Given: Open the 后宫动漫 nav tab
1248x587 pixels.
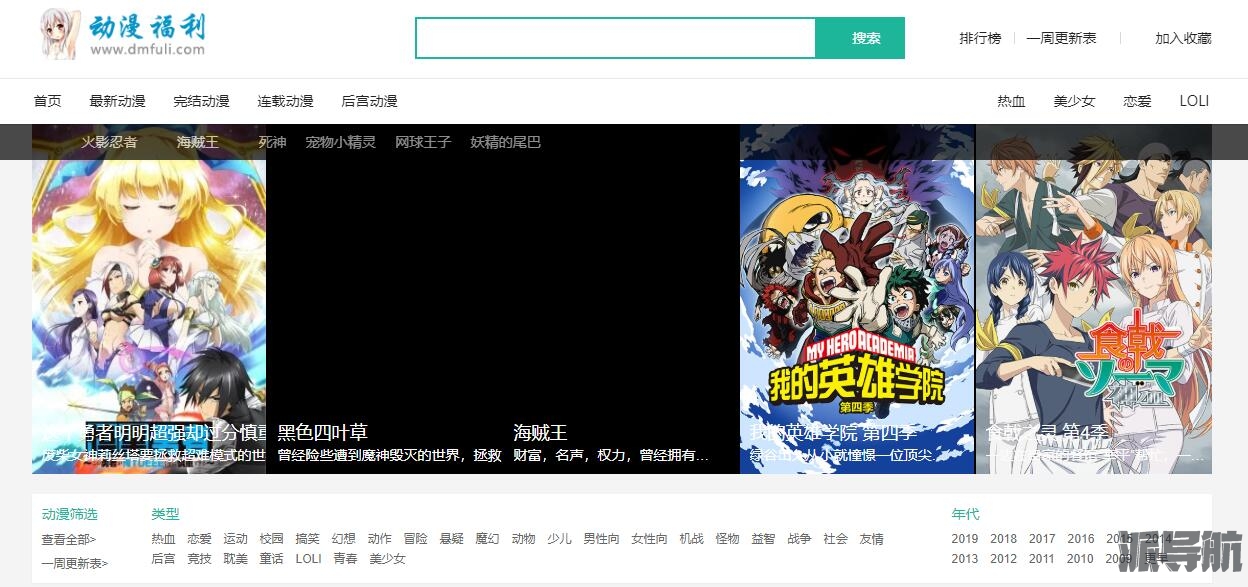Looking at the screenshot, I should click(369, 101).
